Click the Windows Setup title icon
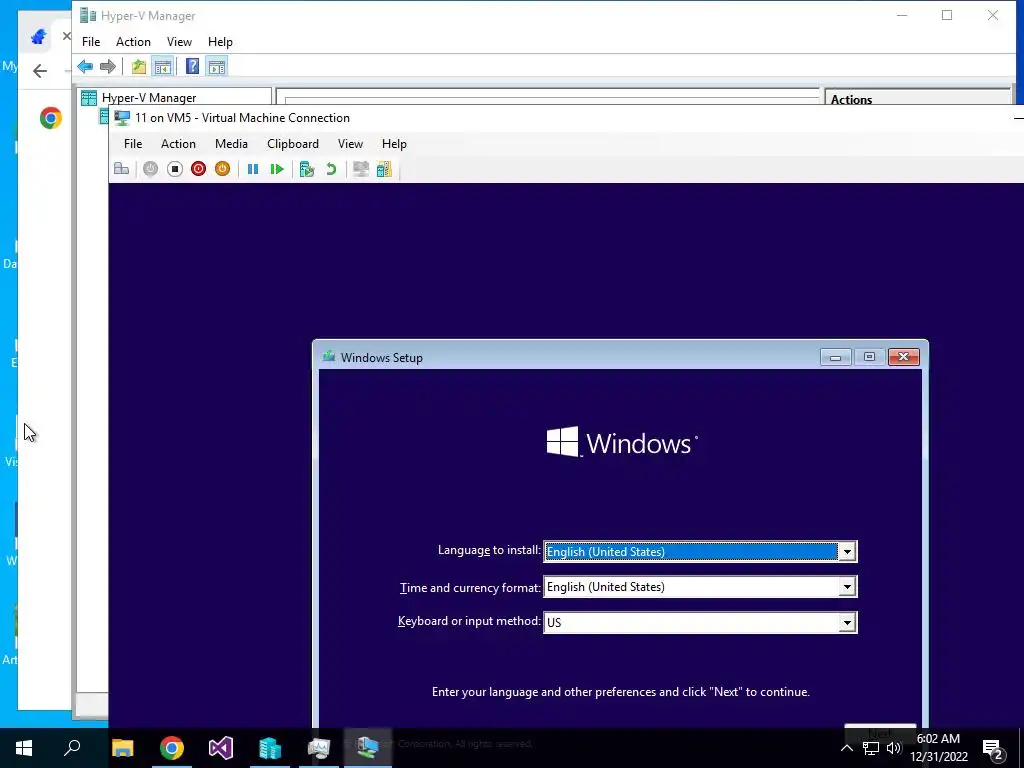Viewport: 1024px width, 768px height. 328,357
